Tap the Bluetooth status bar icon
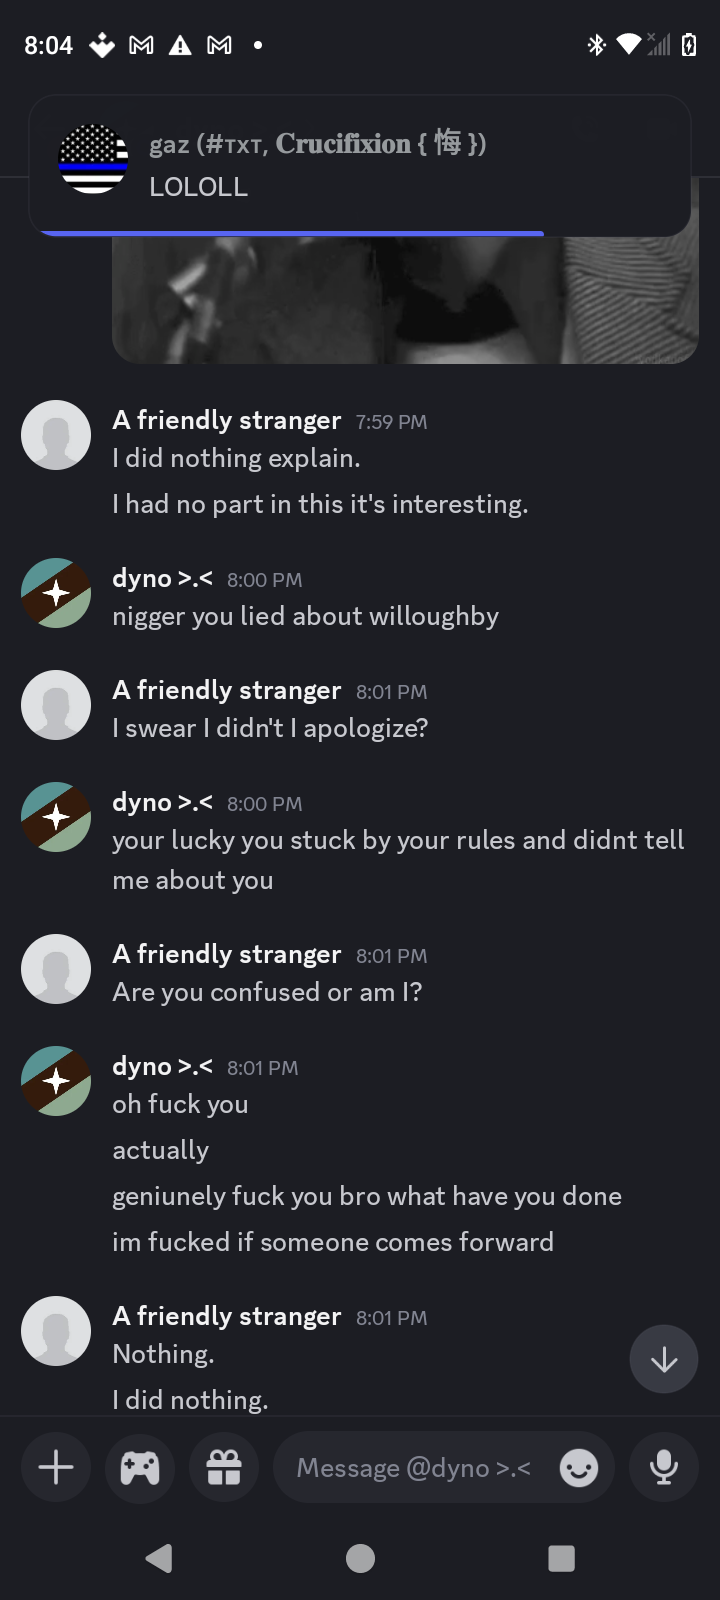Screen dimensions: 720x1600 click(597, 45)
